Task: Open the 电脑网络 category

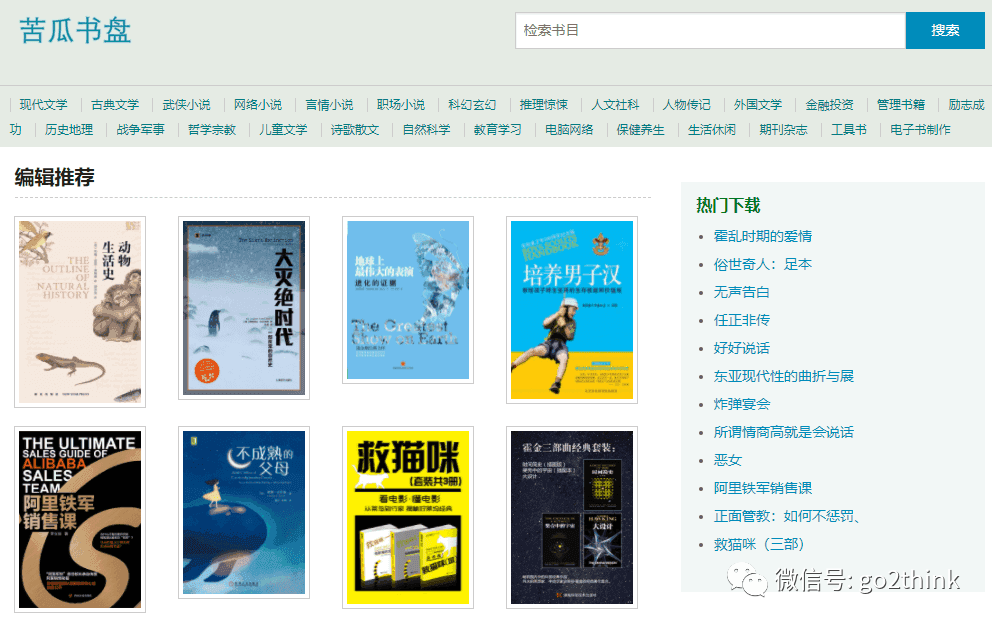Action: coord(569,130)
